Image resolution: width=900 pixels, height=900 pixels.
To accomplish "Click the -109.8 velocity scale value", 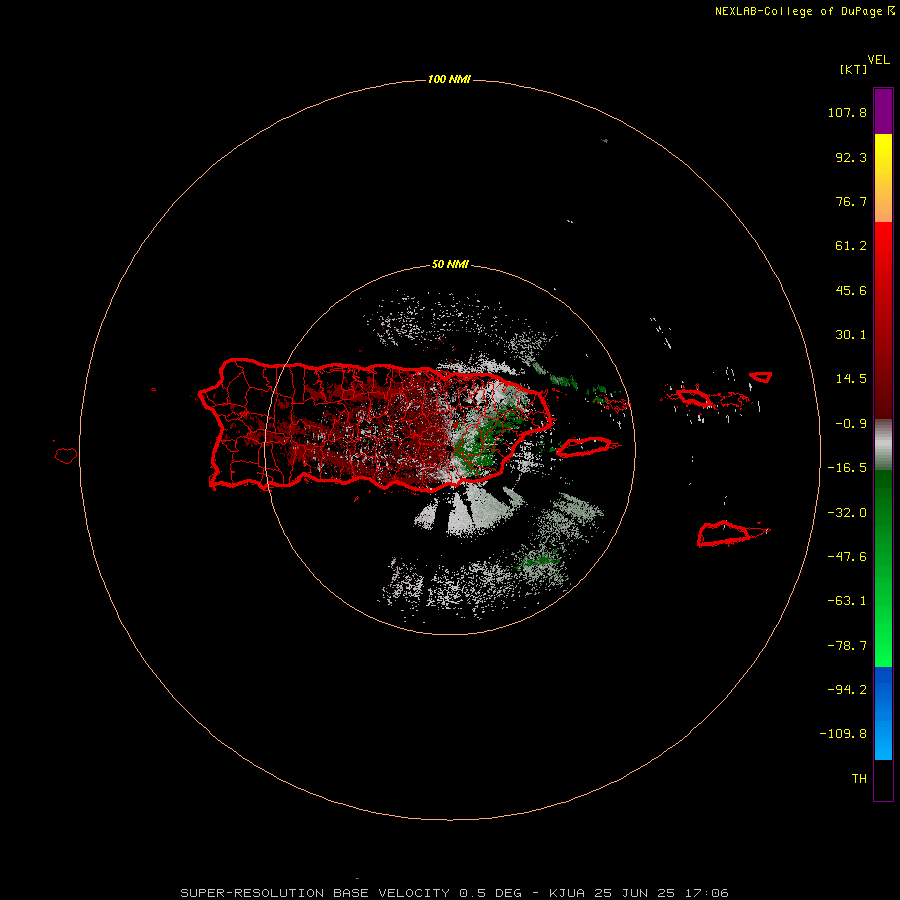I will coord(843,734).
